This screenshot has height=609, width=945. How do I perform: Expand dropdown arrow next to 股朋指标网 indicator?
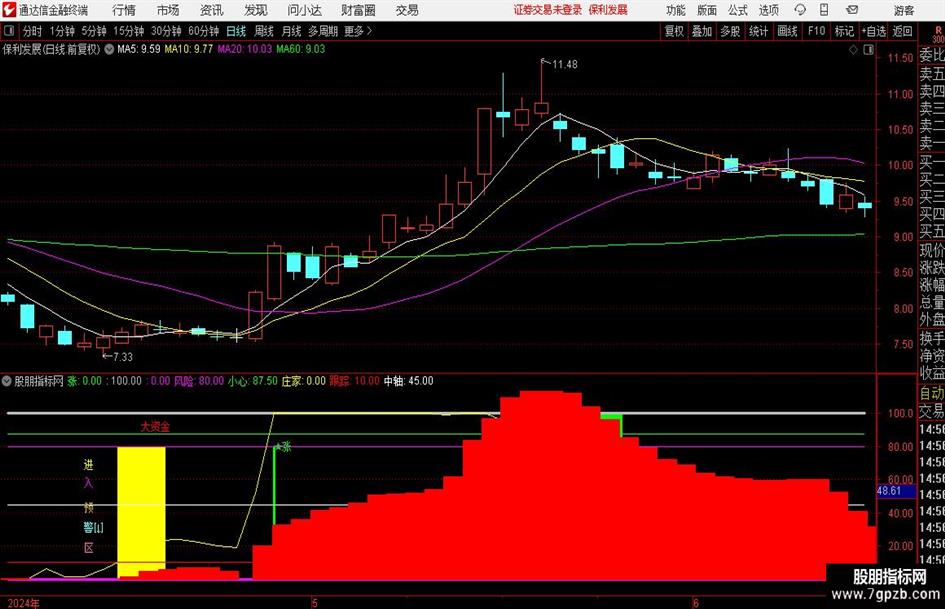pos(7,381)
